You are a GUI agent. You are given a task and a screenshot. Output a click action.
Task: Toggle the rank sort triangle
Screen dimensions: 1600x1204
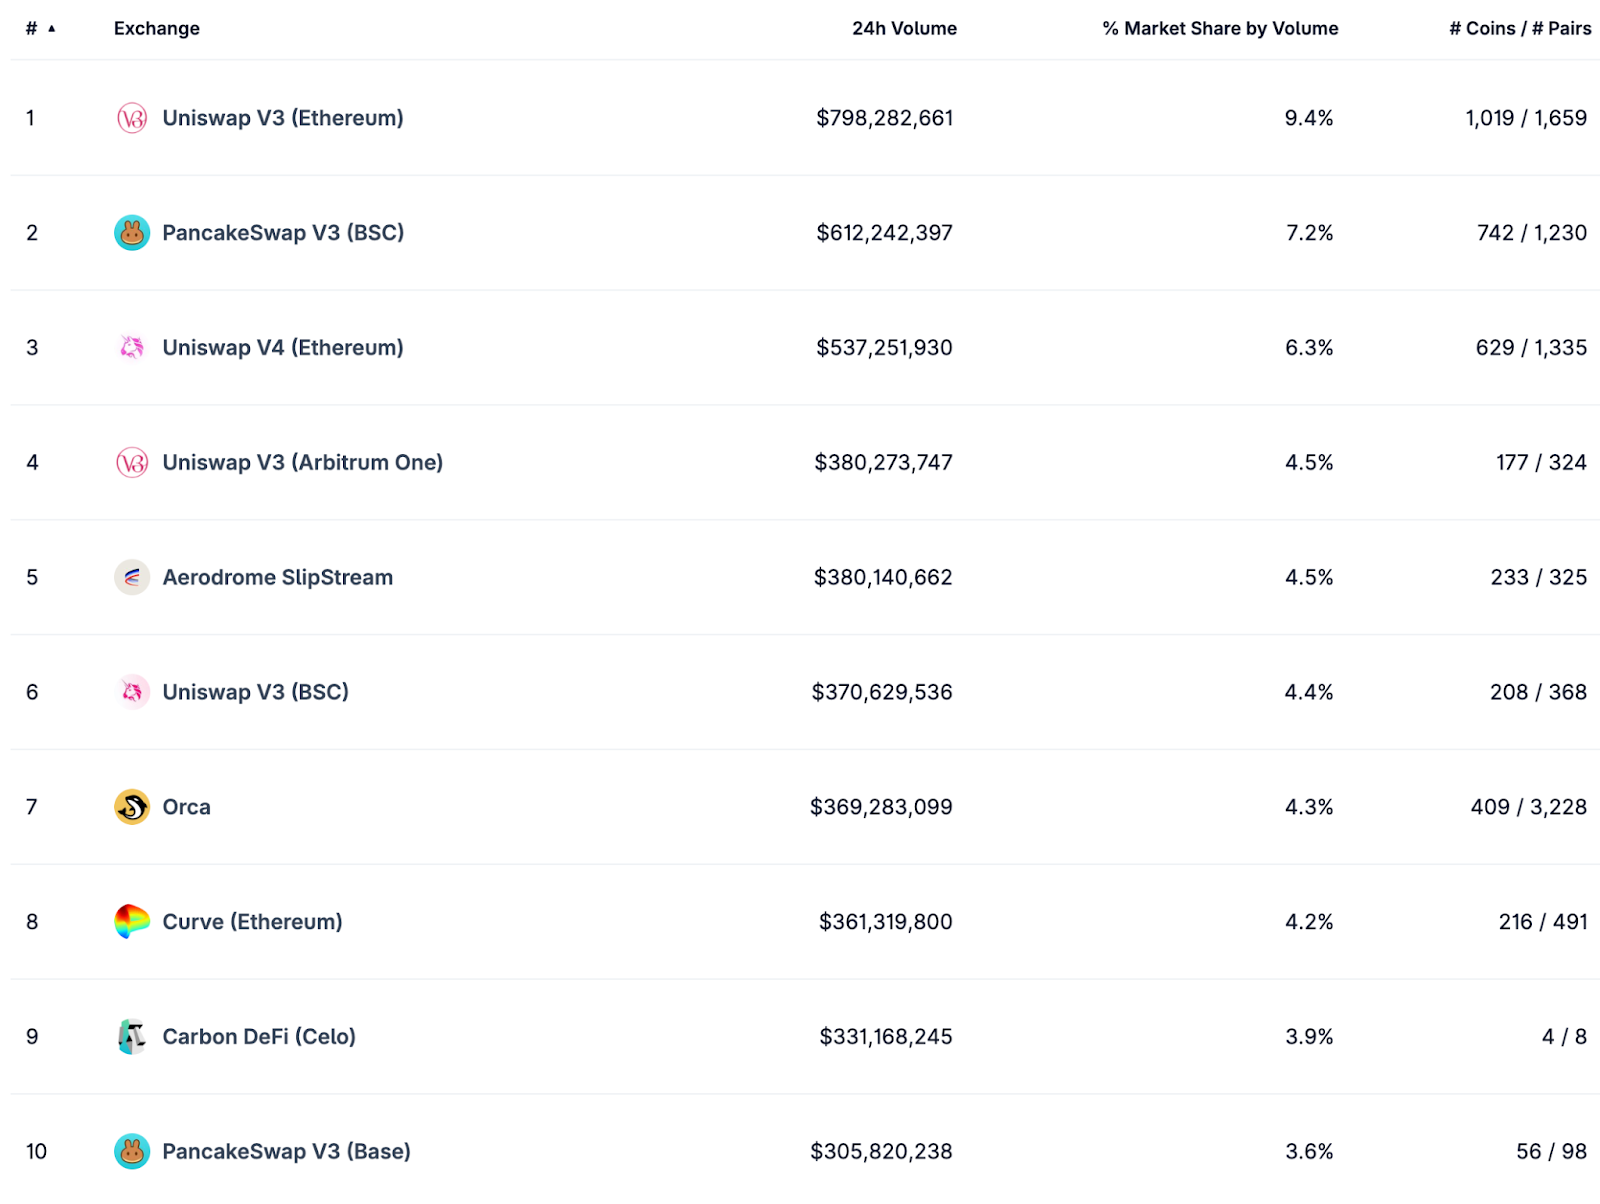pyautogui.click(x=51, y=28)
